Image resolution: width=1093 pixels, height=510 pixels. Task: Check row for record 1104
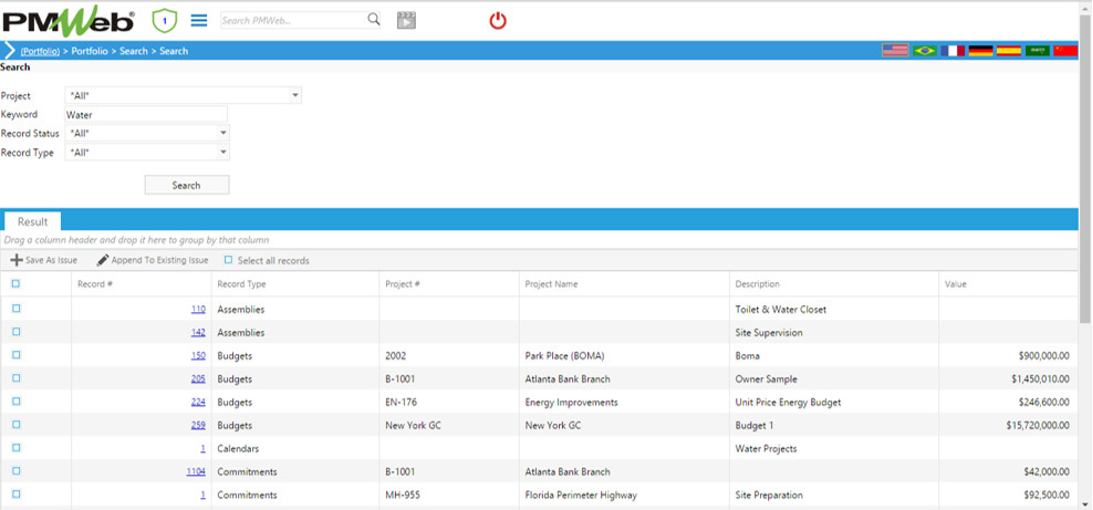pyautogui.click(x=16, y=471)
